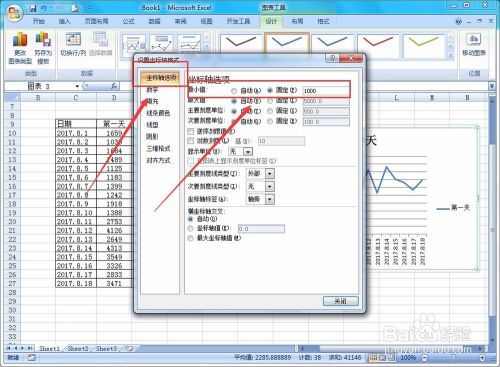
Task: Click the minimum value input field
Action: 326,91
